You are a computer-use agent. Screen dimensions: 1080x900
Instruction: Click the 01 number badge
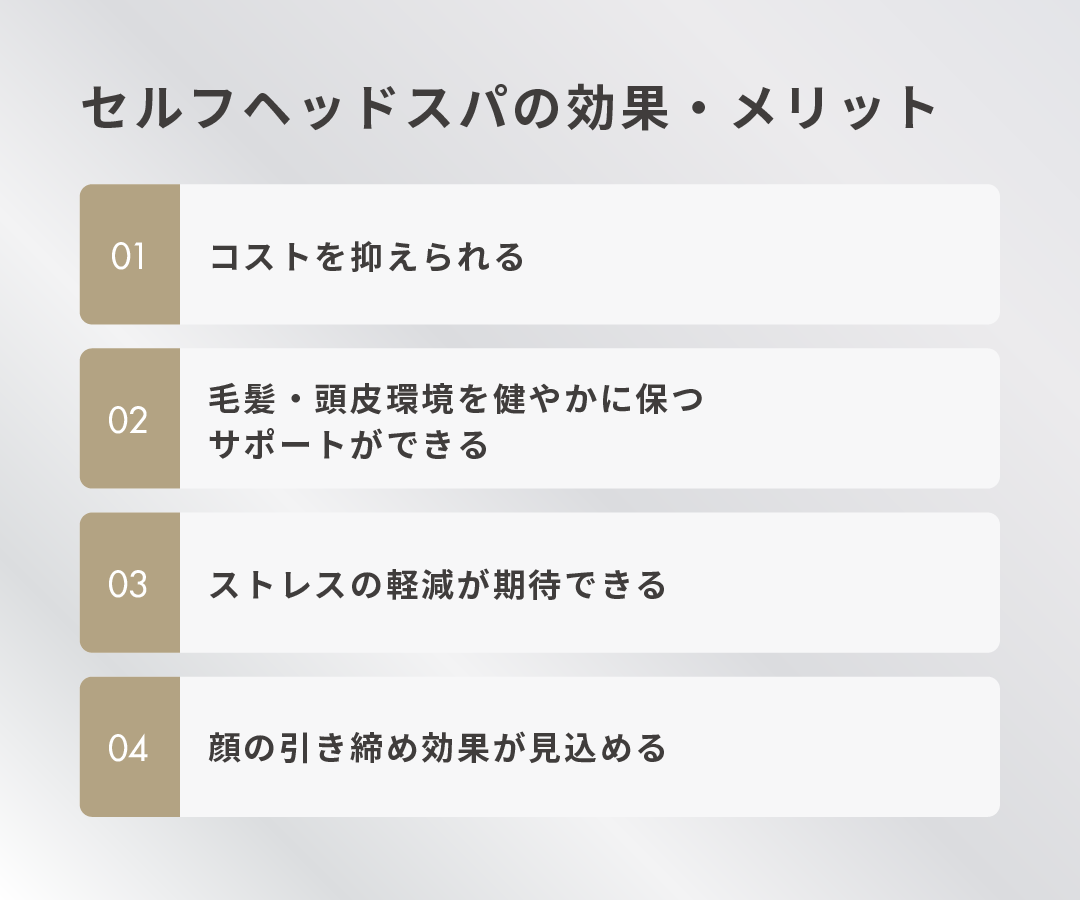pyautogui.click(x=129, y=255)
